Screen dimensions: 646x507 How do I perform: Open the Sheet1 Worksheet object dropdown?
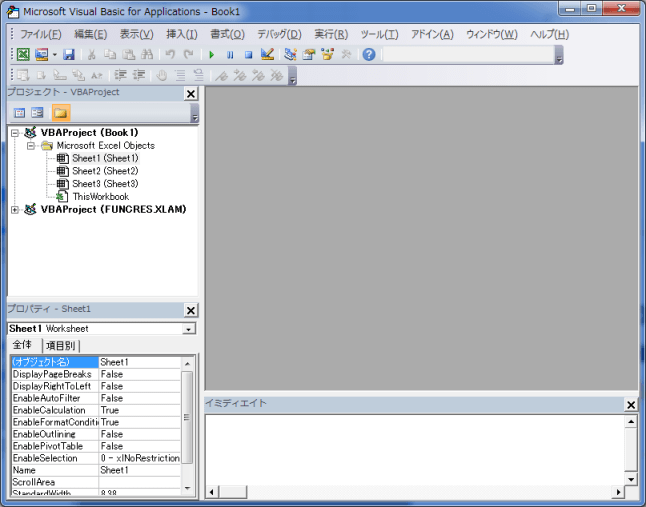(x=189, y=329)
